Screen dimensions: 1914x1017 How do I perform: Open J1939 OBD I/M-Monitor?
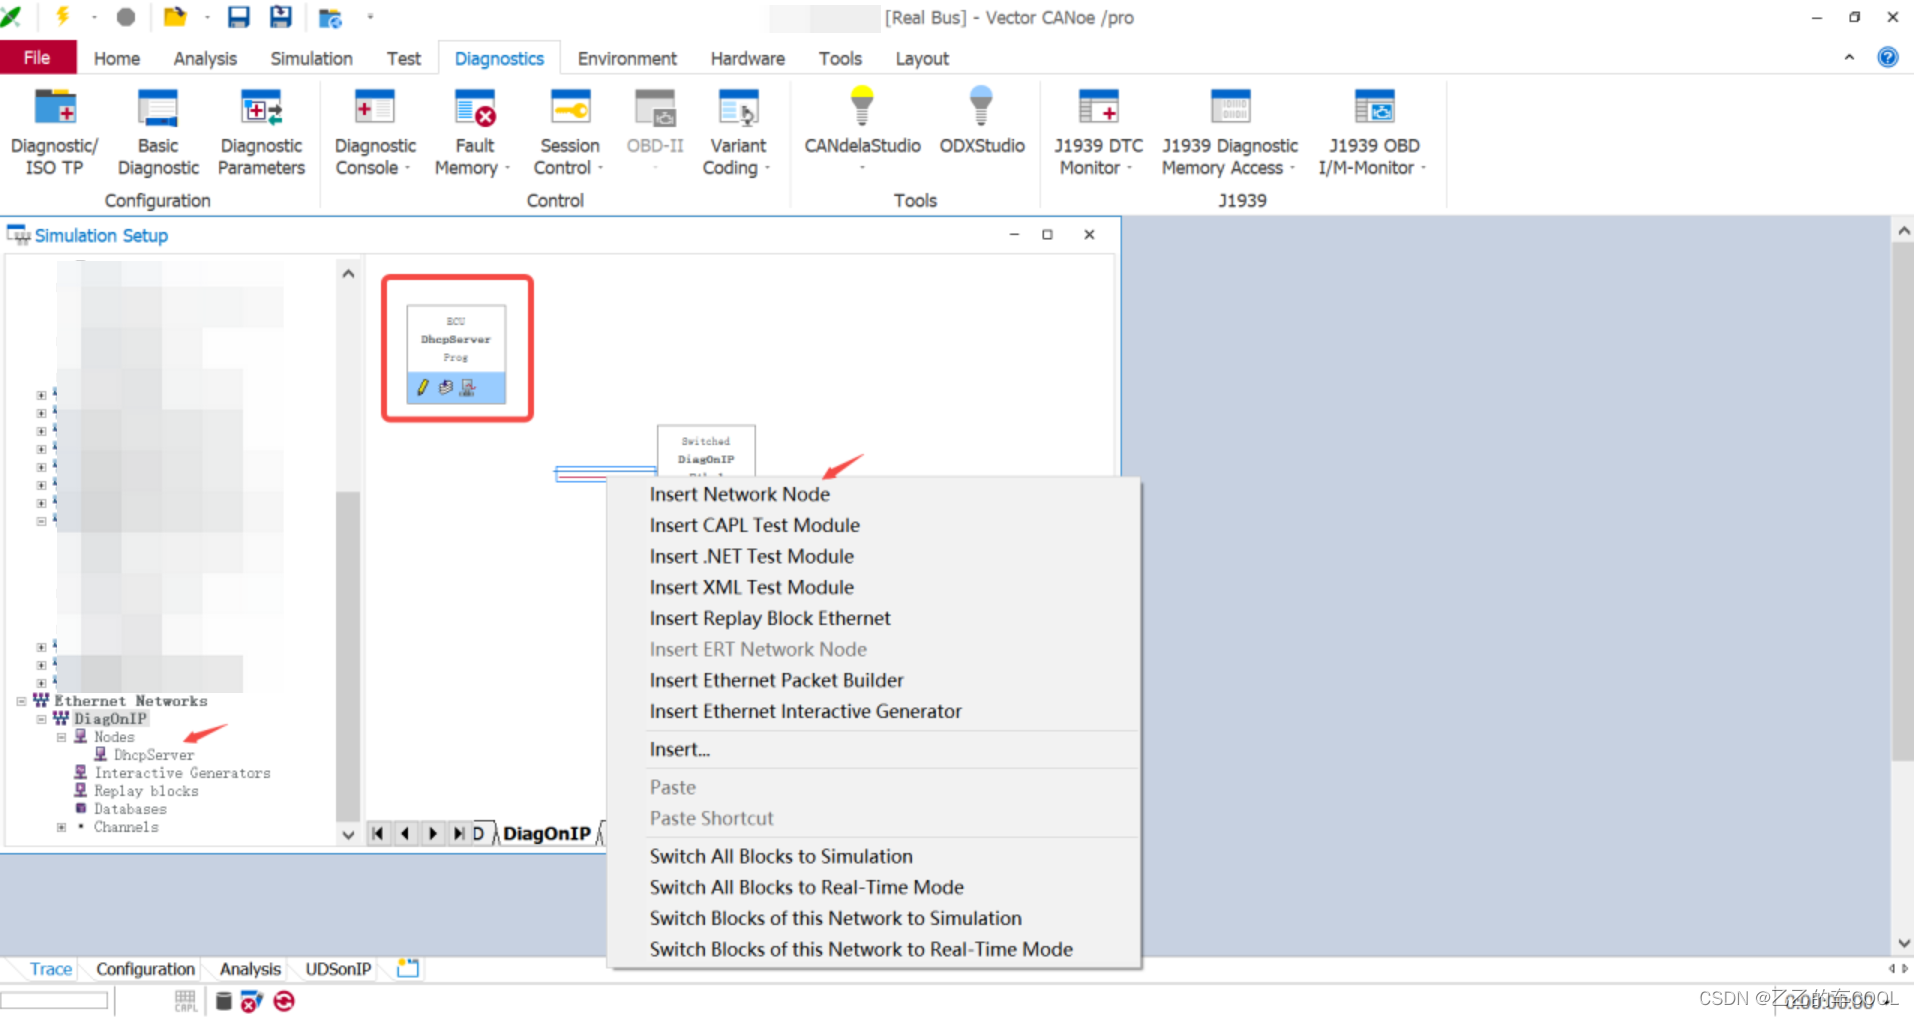1373,133
